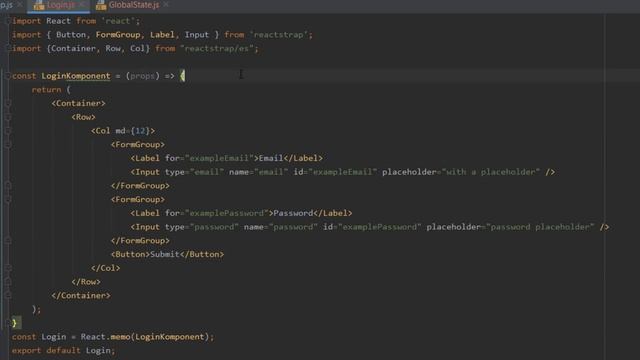Click "password placeholder" string value

point(540,227)
